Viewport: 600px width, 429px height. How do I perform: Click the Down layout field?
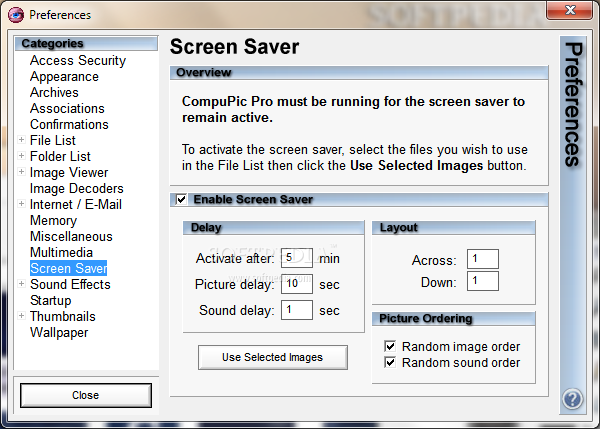(x=483, y=281)
